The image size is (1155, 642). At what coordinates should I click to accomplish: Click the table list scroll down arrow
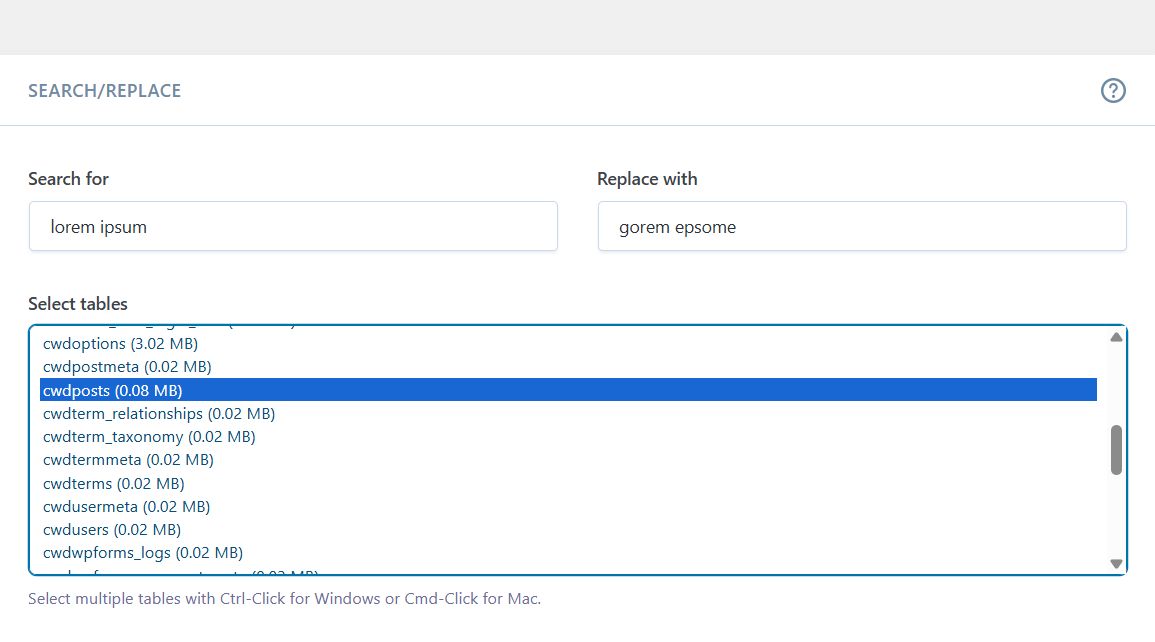tap(1116, 564)
